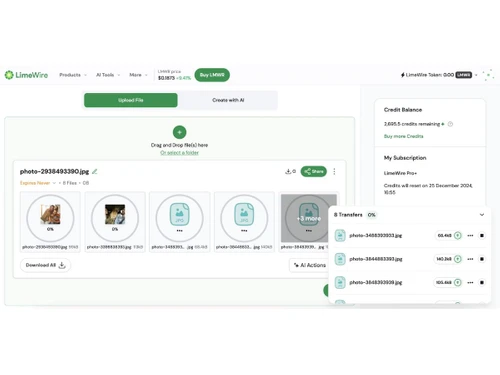
Task: Open the three-dot menu next to Share
Action: point(334,171)
